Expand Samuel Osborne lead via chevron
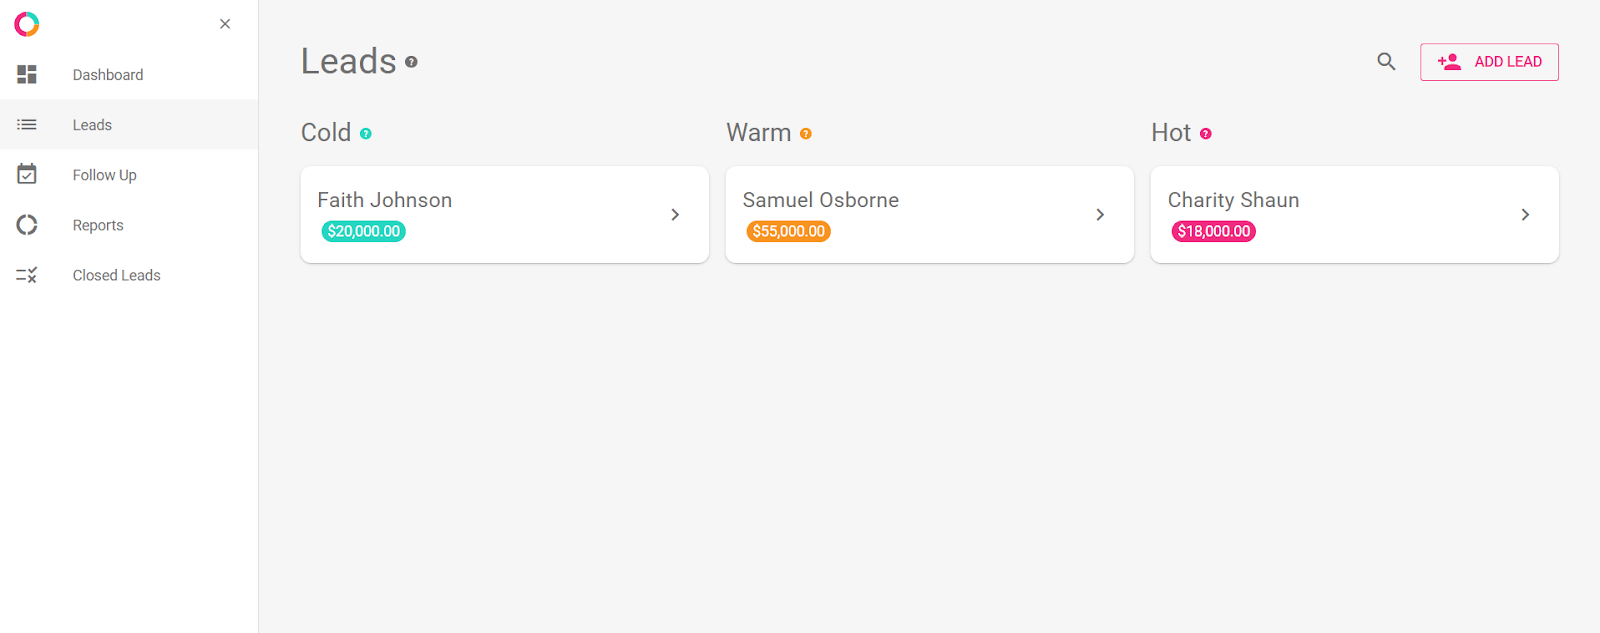Screen dimensions: 1600x633 pyautogui.click(x=1100, y=215)
